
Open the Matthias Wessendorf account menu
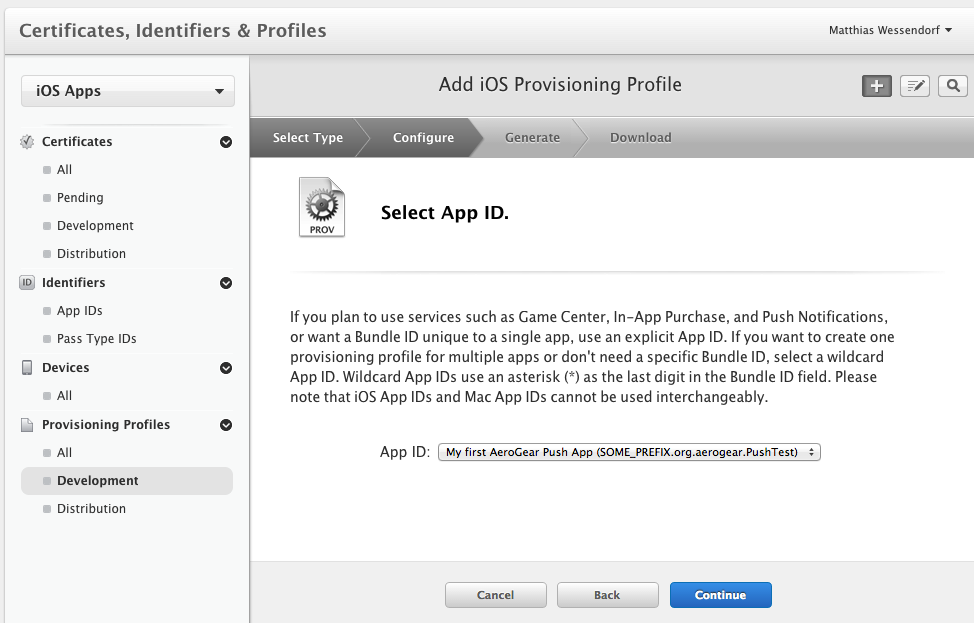coord(888,29)
